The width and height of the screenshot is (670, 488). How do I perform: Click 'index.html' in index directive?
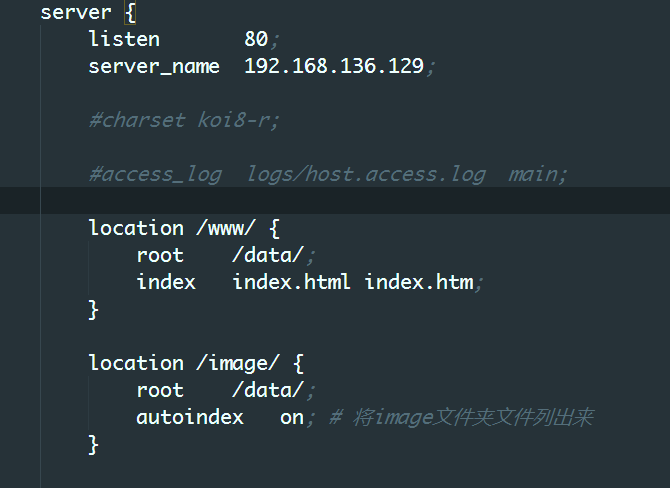pyautogui.click(x=291, y=282)
